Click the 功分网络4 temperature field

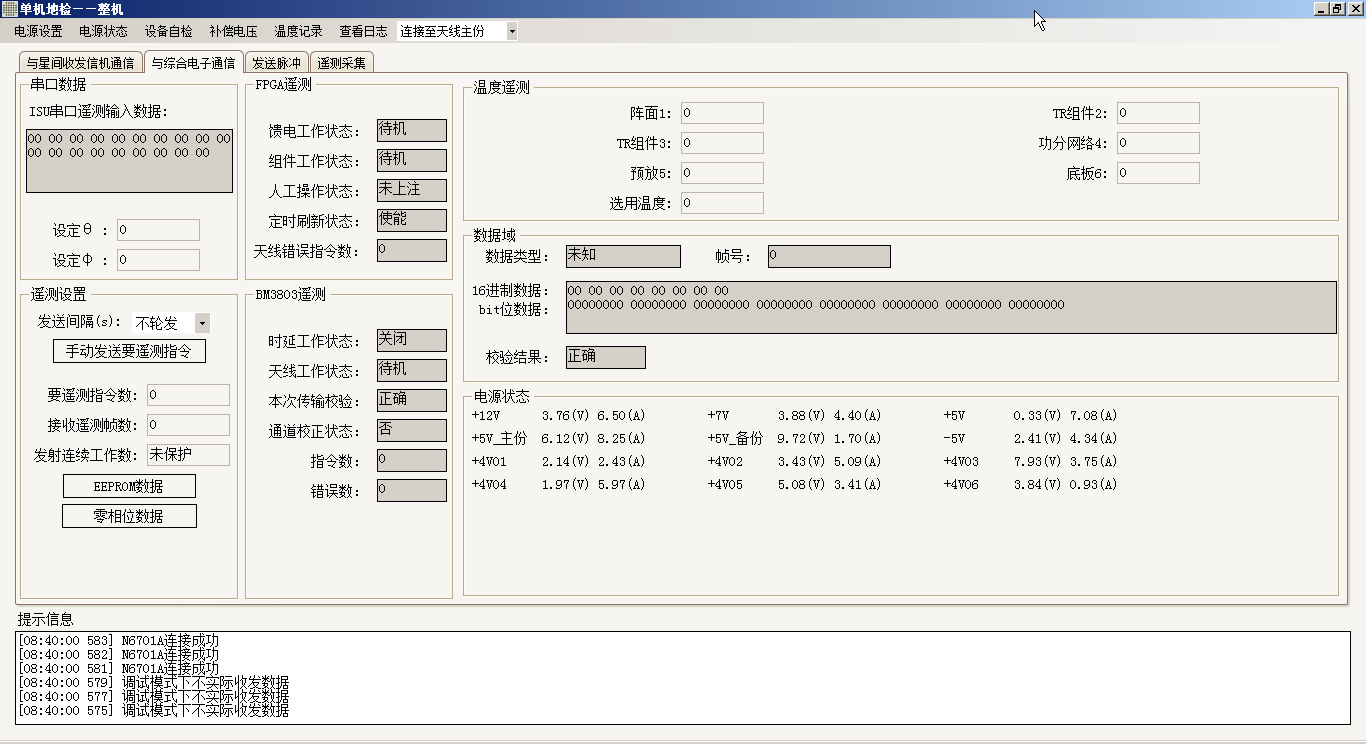[1158, 143]
